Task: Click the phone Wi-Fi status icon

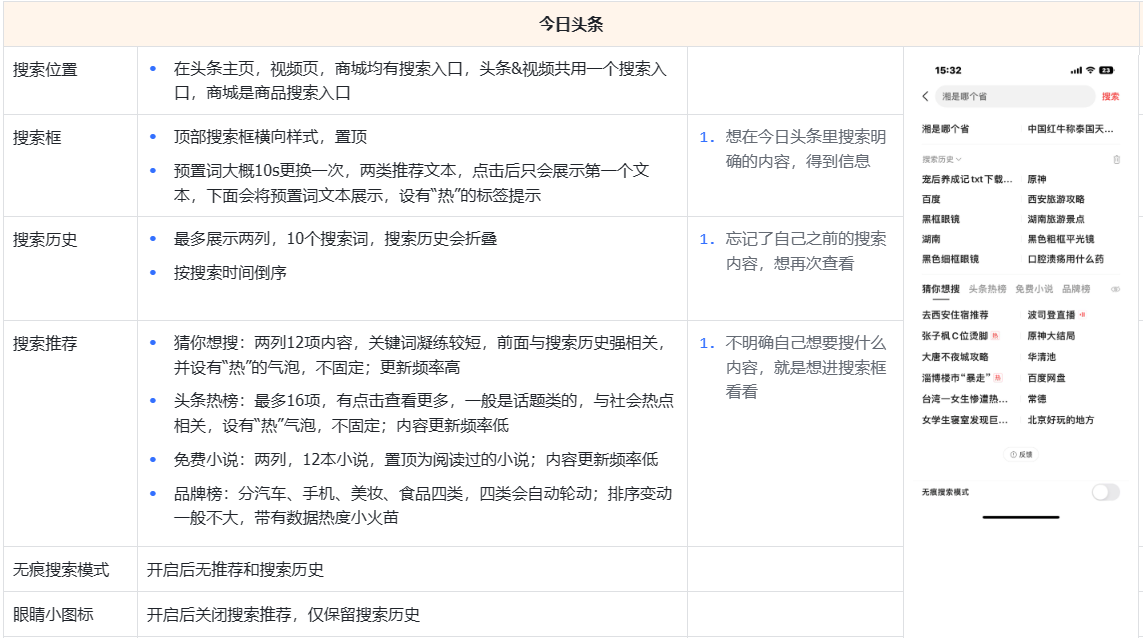Action: pos(1091,70)
